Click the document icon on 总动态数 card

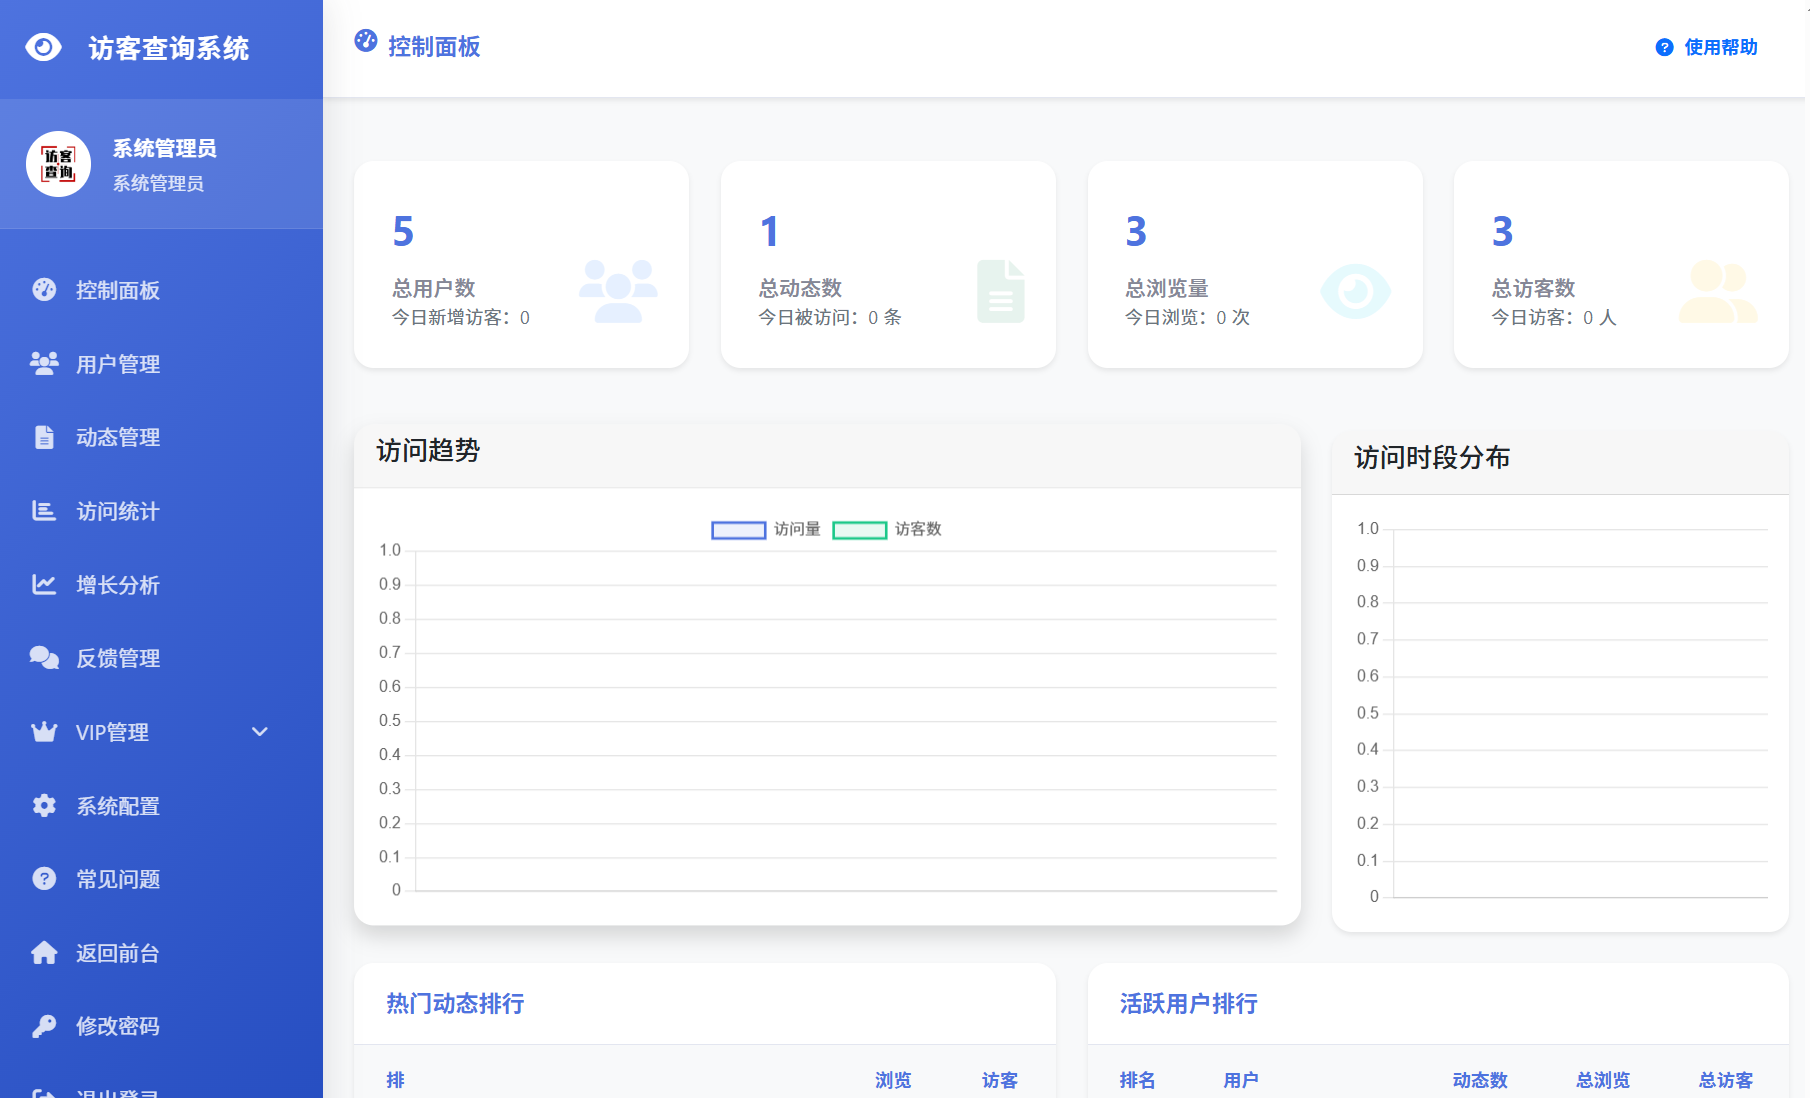coord(1001,291)
